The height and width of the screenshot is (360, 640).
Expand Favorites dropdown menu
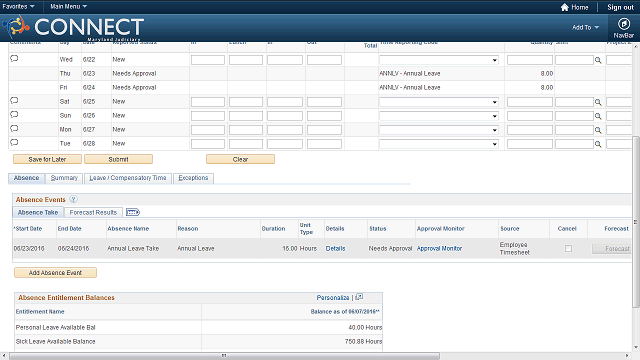[x=18, y=7]
